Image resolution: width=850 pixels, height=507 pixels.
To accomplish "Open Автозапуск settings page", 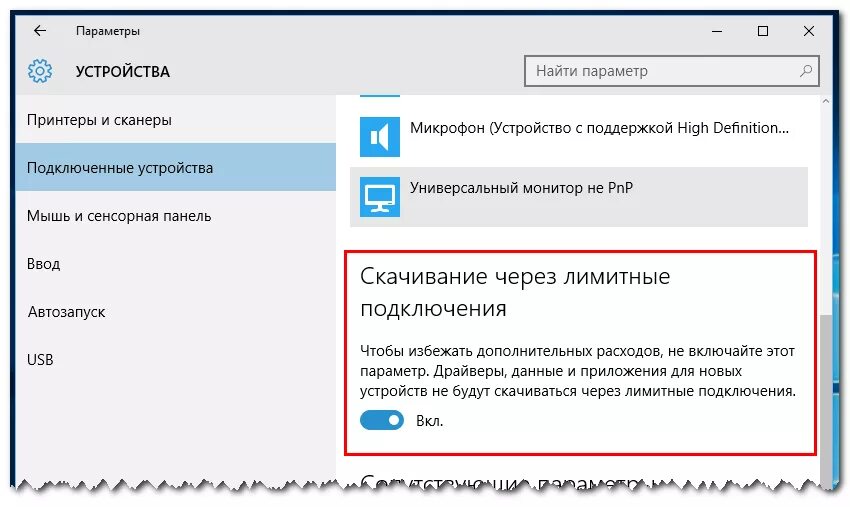I will tap(176, 312).
